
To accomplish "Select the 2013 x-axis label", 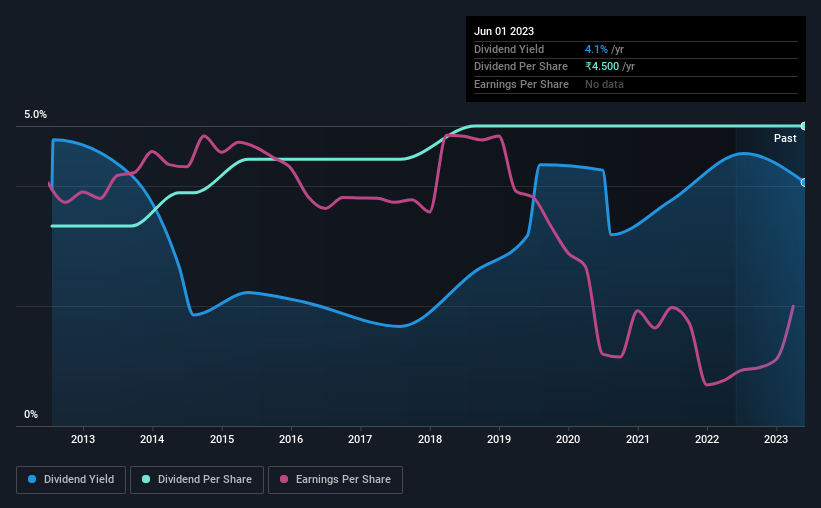I will (x=83, y=439).
